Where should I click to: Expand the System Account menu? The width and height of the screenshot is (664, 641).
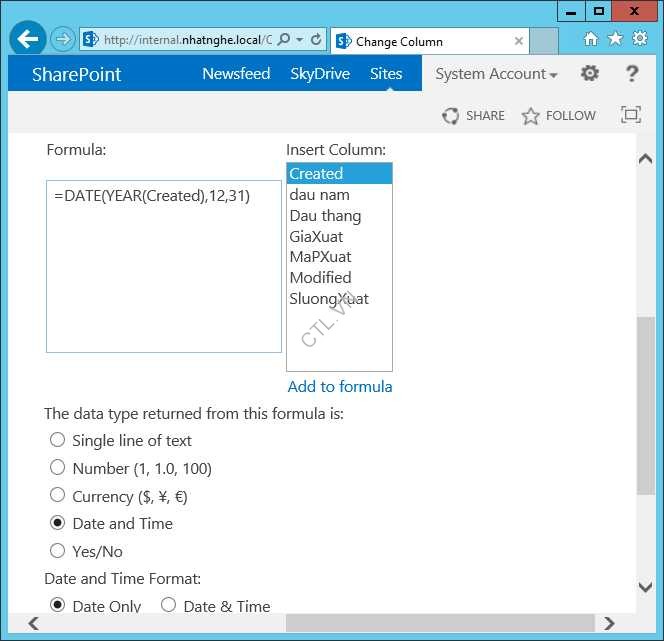[496, 74]
